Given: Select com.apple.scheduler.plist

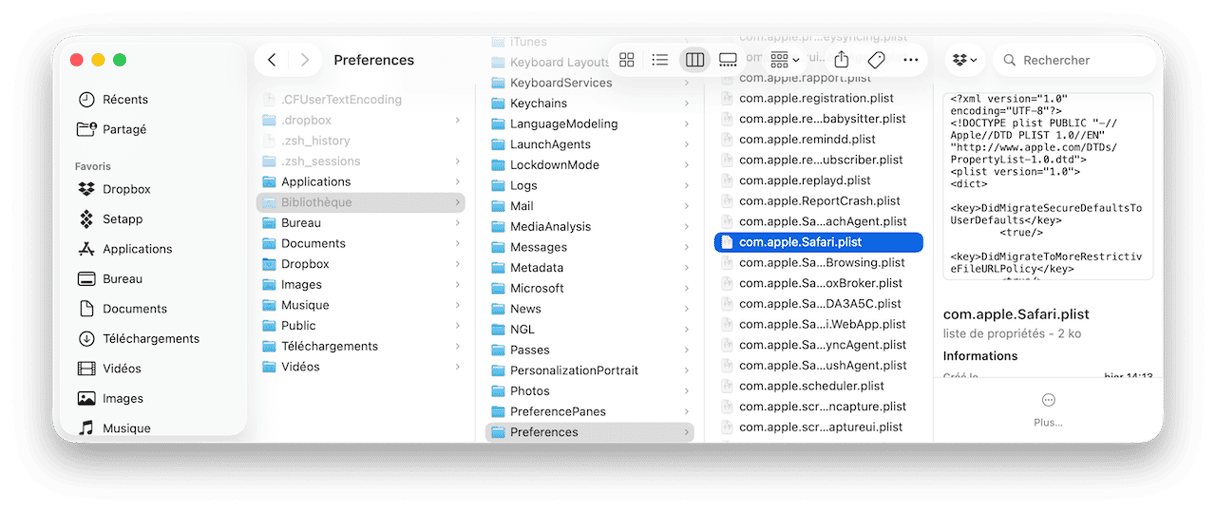Looking at the screenshot, I should click(x=812, y=386).
